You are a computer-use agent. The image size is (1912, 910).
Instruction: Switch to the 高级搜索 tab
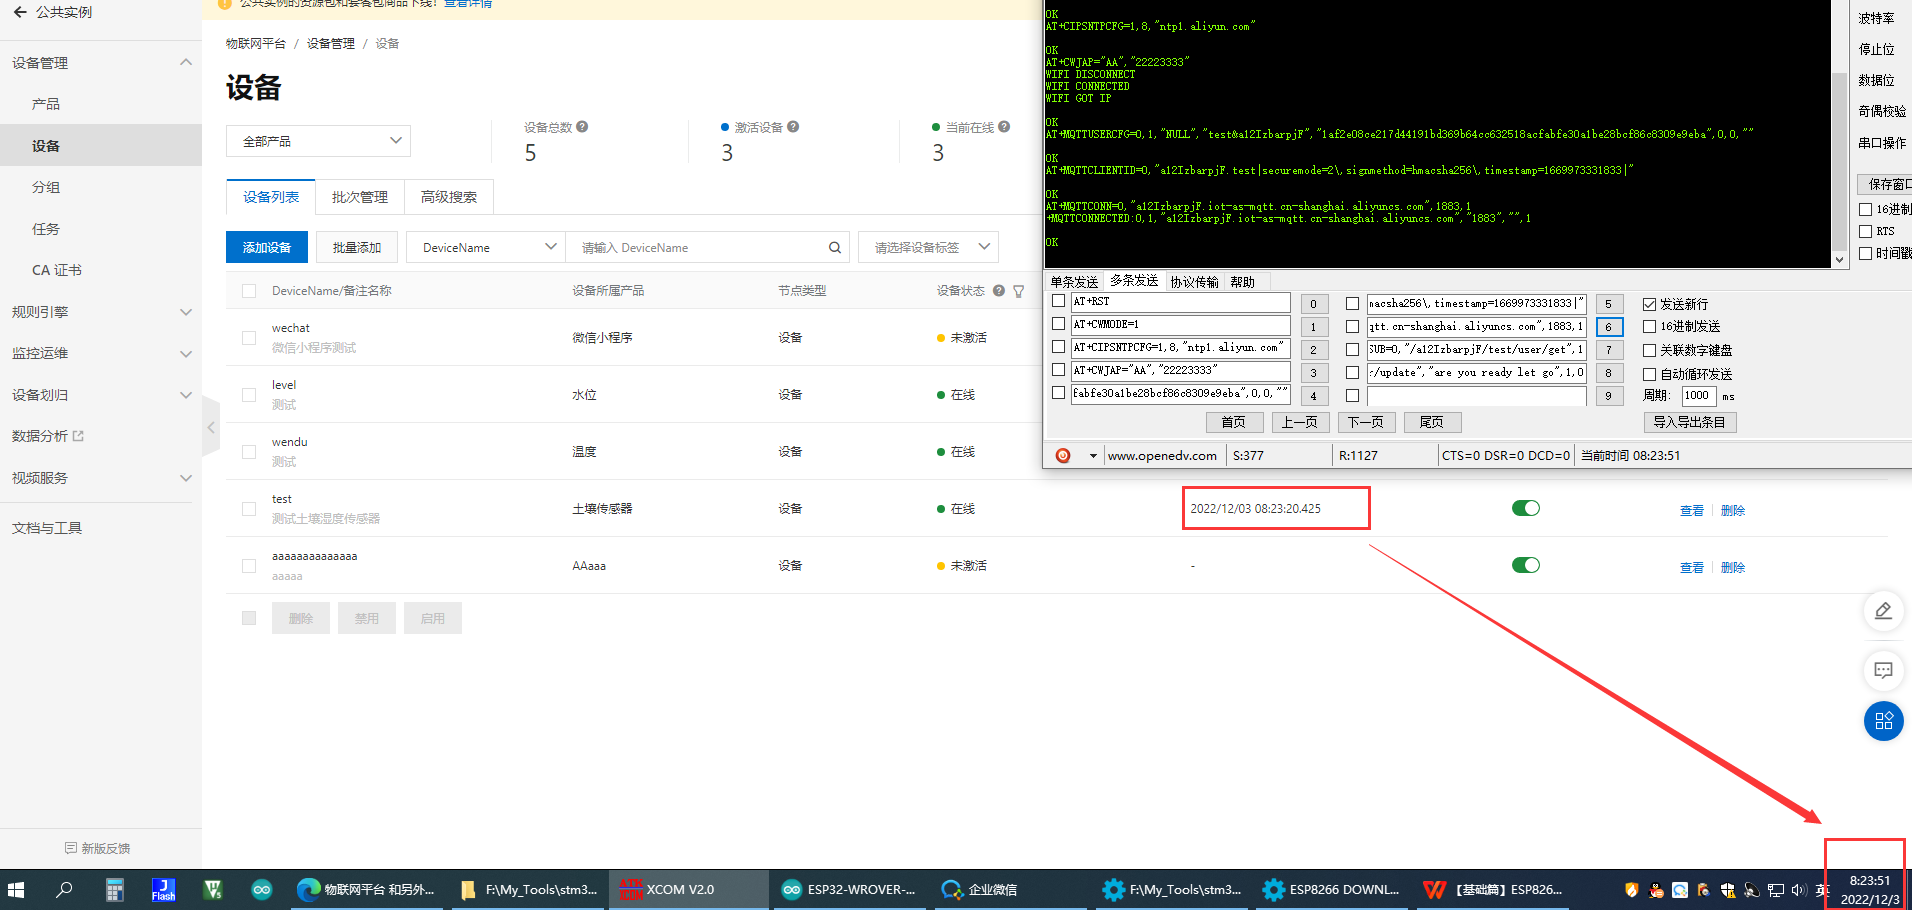pos(449,197)
